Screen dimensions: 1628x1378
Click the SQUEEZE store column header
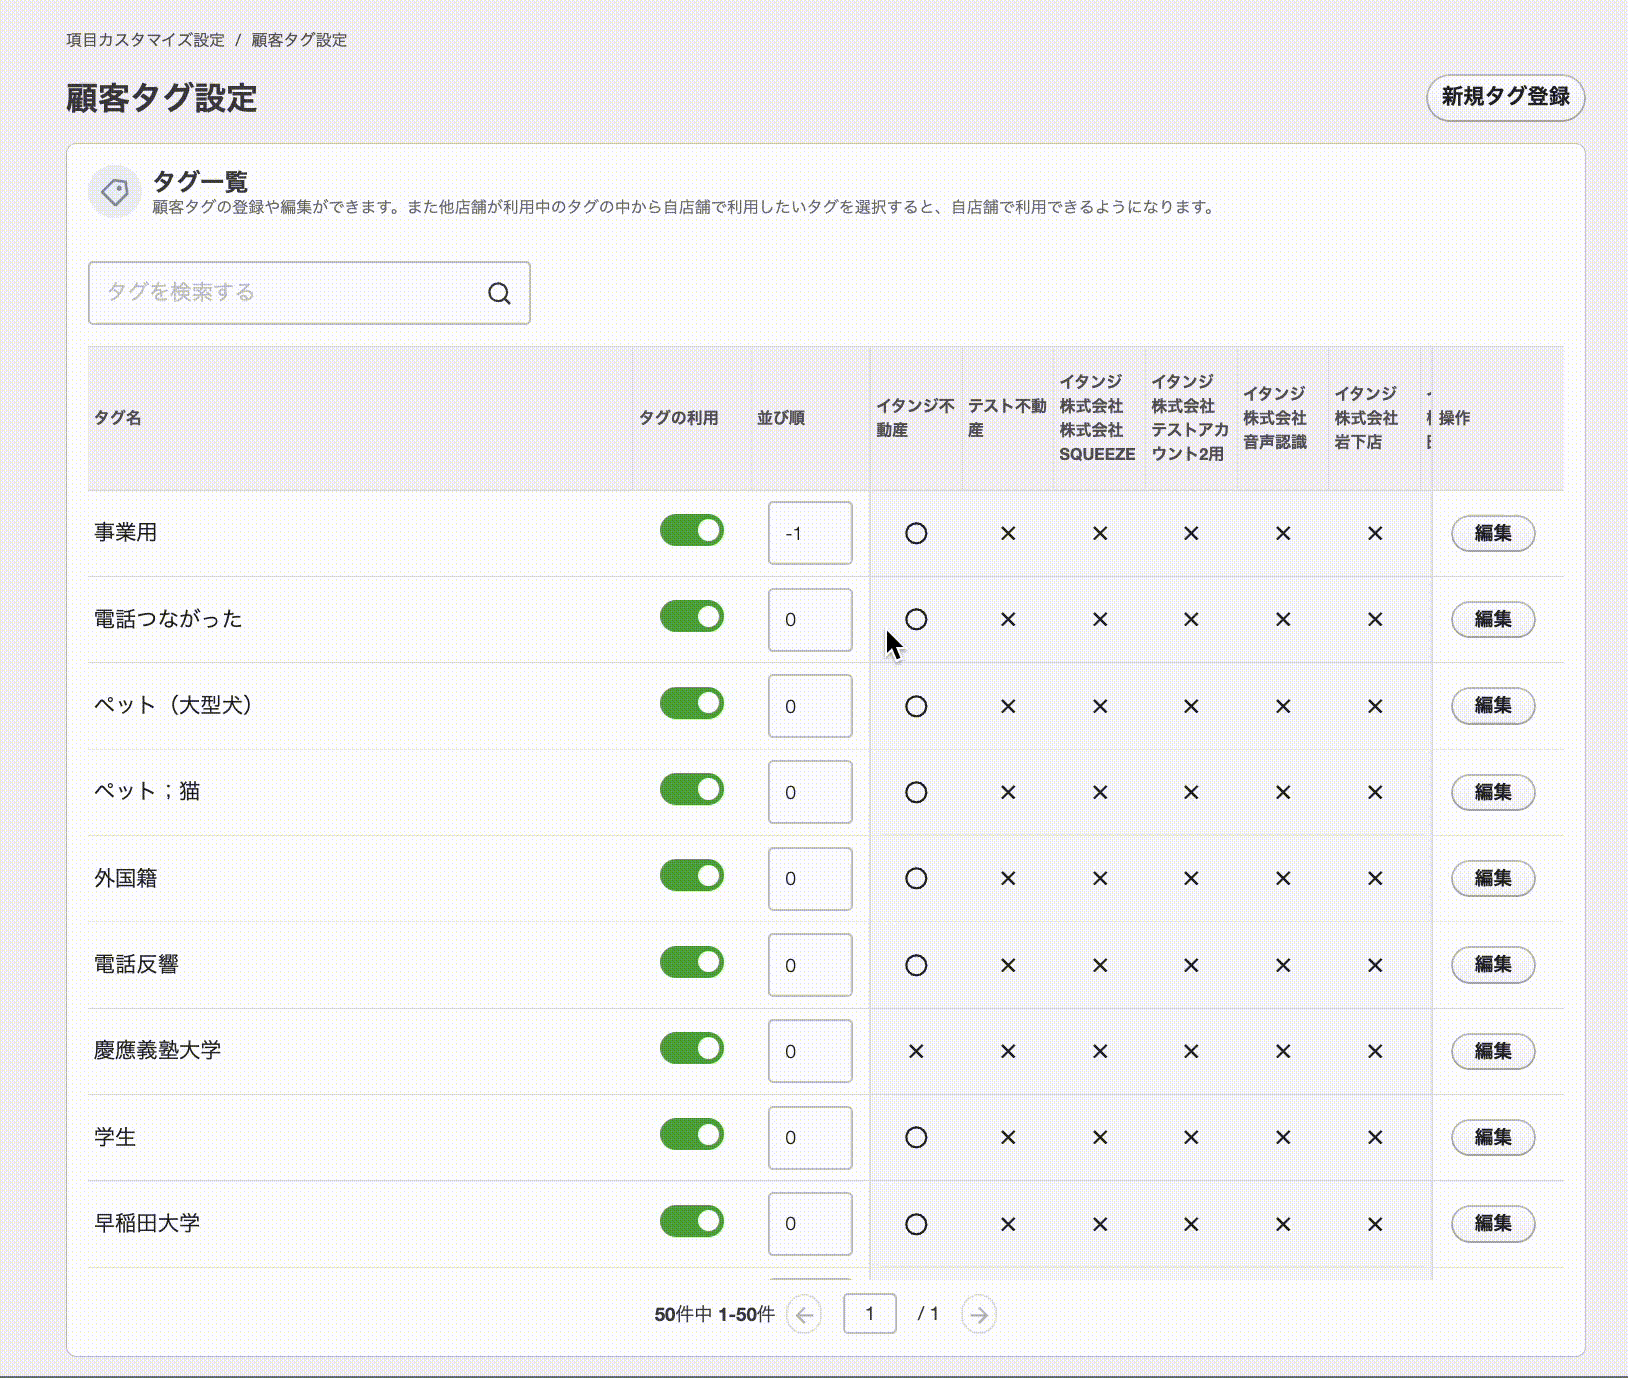tap(1098, 418)
